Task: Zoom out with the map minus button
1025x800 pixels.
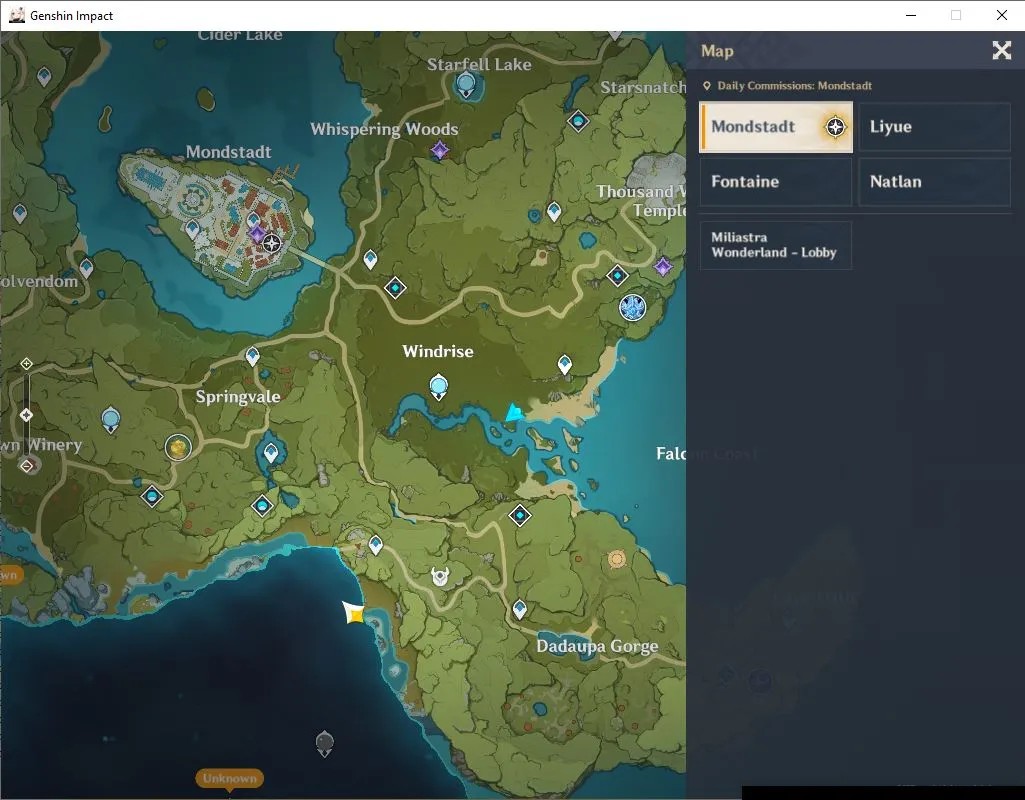Action: pos(26,466)
